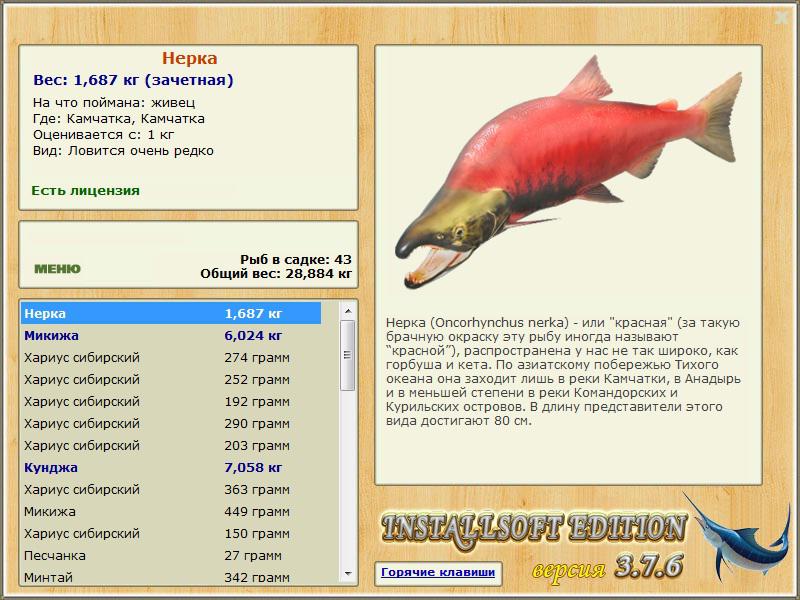800x600 pixels.
Task: Select Хариус сибирский 203 грамм row
Action: [x=171, y=445]
